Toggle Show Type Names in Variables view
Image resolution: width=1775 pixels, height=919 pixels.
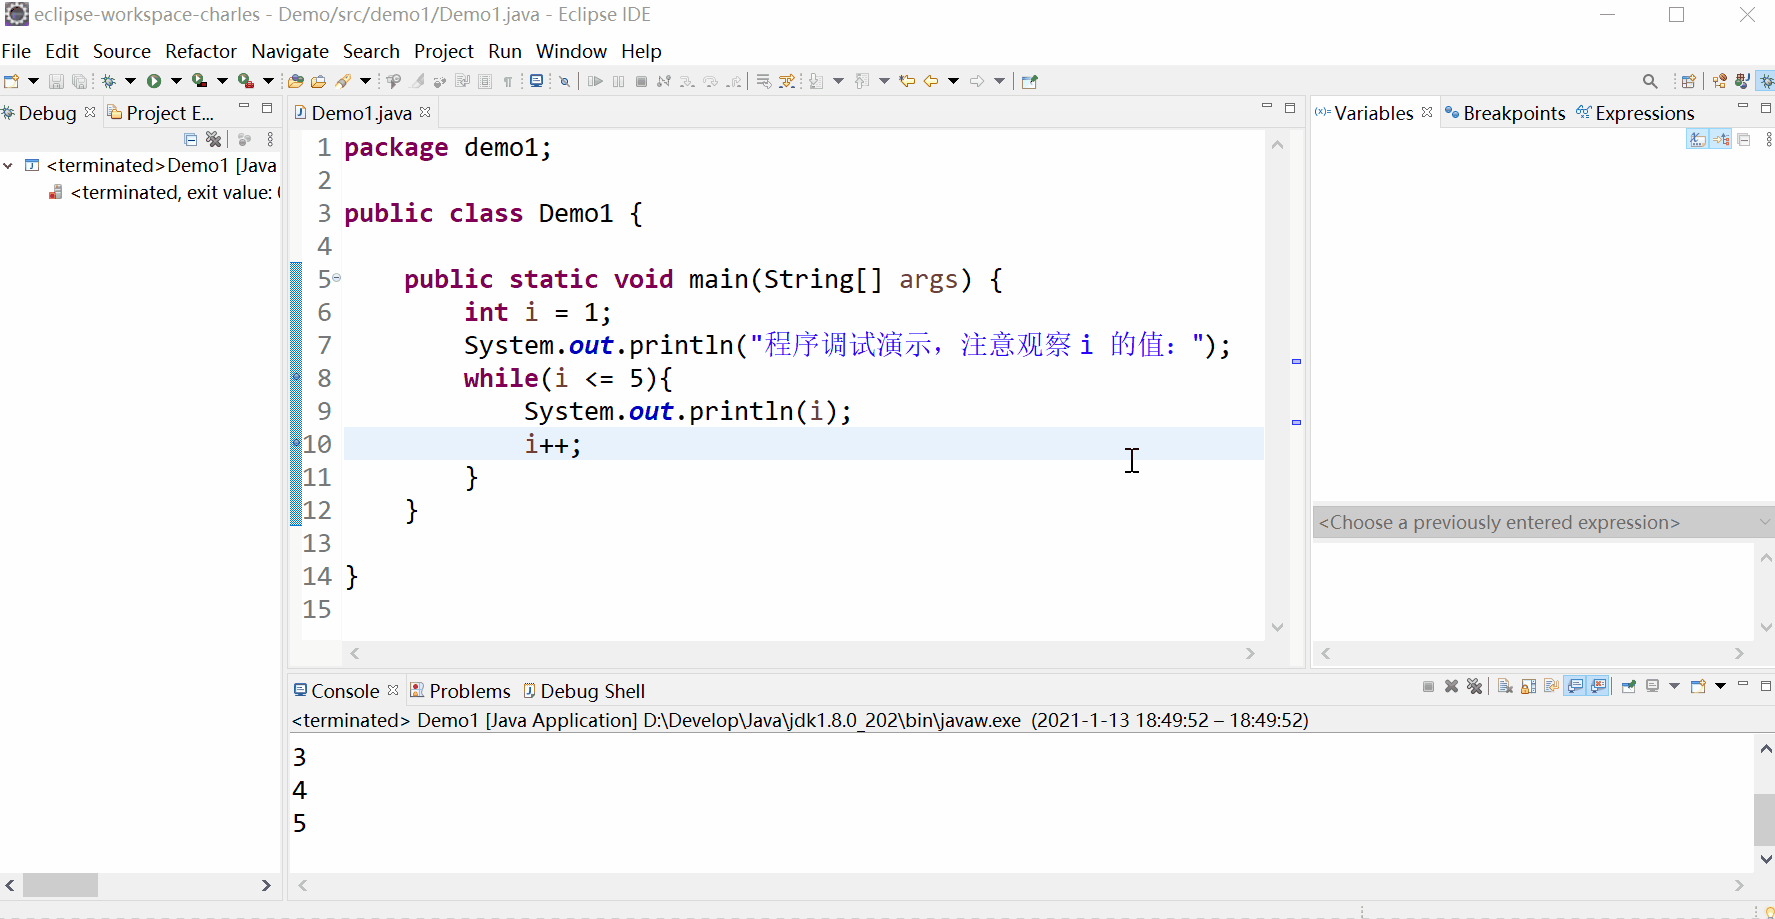coord(1697,140)
